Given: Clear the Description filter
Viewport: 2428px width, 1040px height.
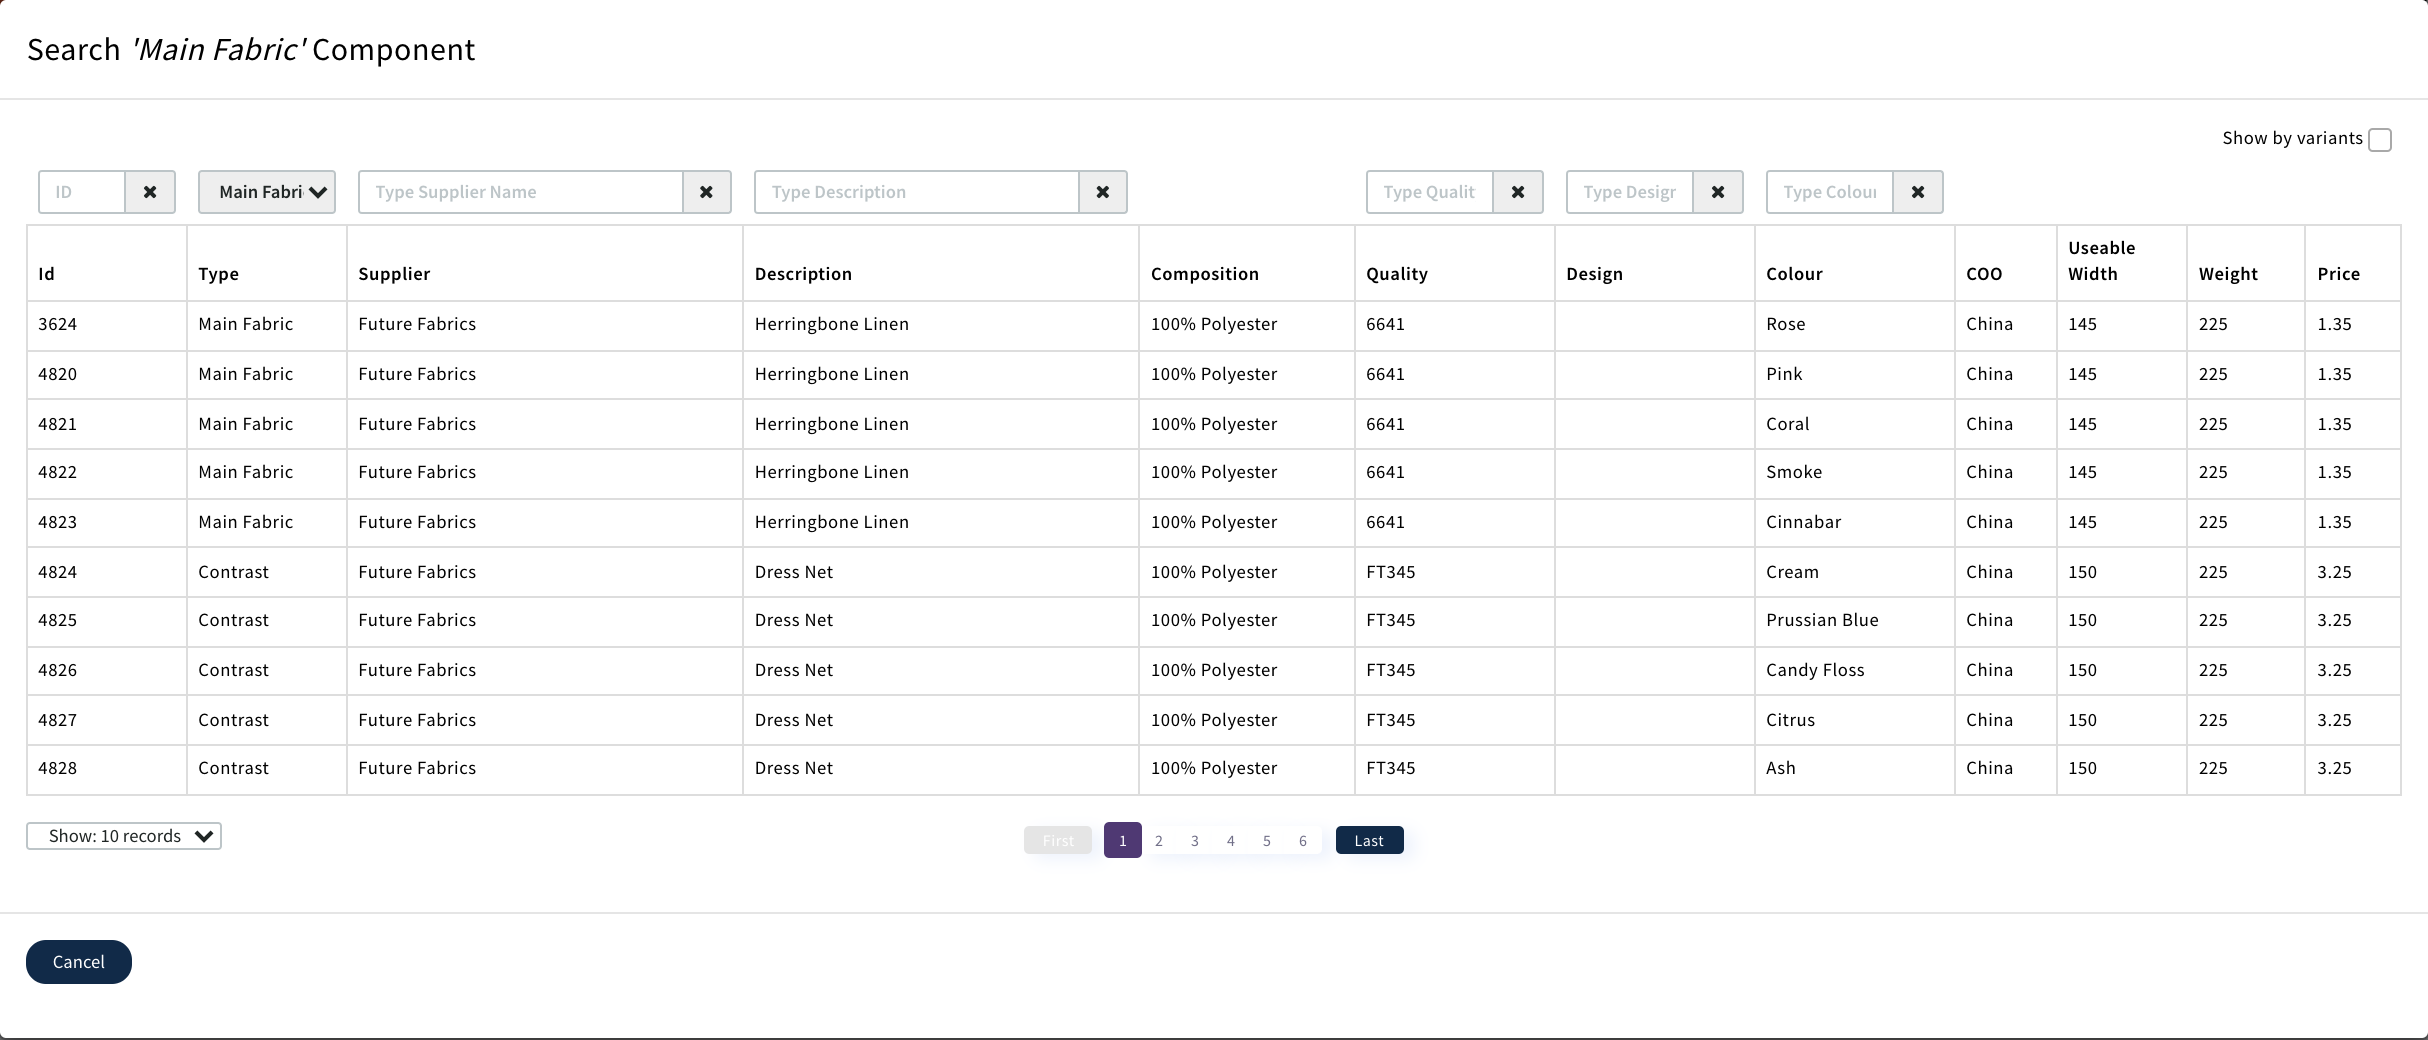Looking at the screenshot, I should 1102,192.
